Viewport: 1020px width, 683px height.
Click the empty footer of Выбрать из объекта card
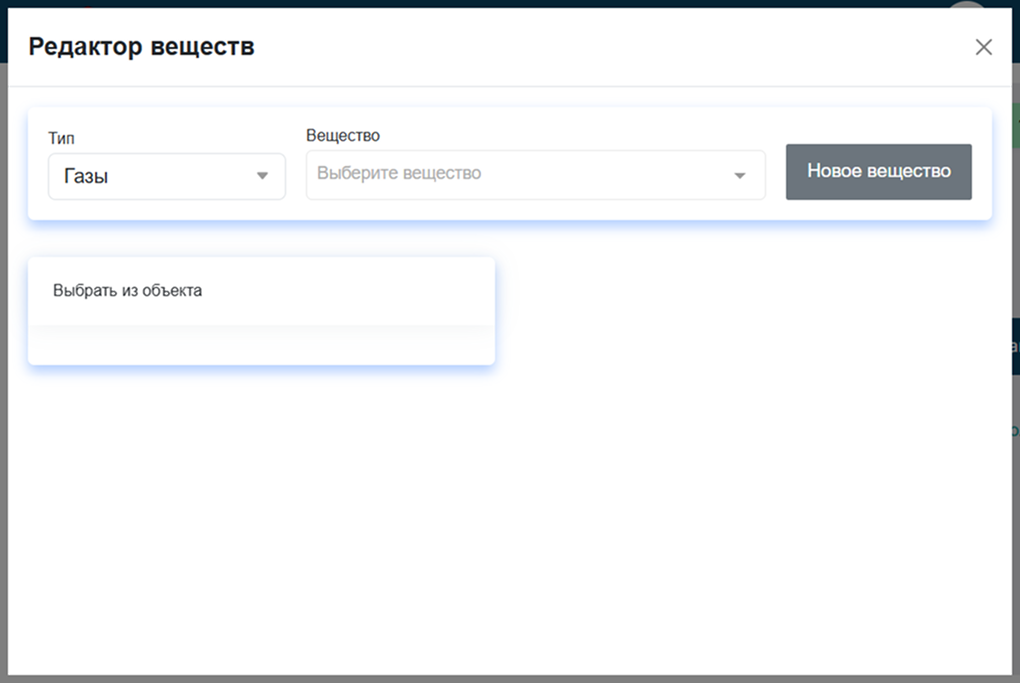262,345
